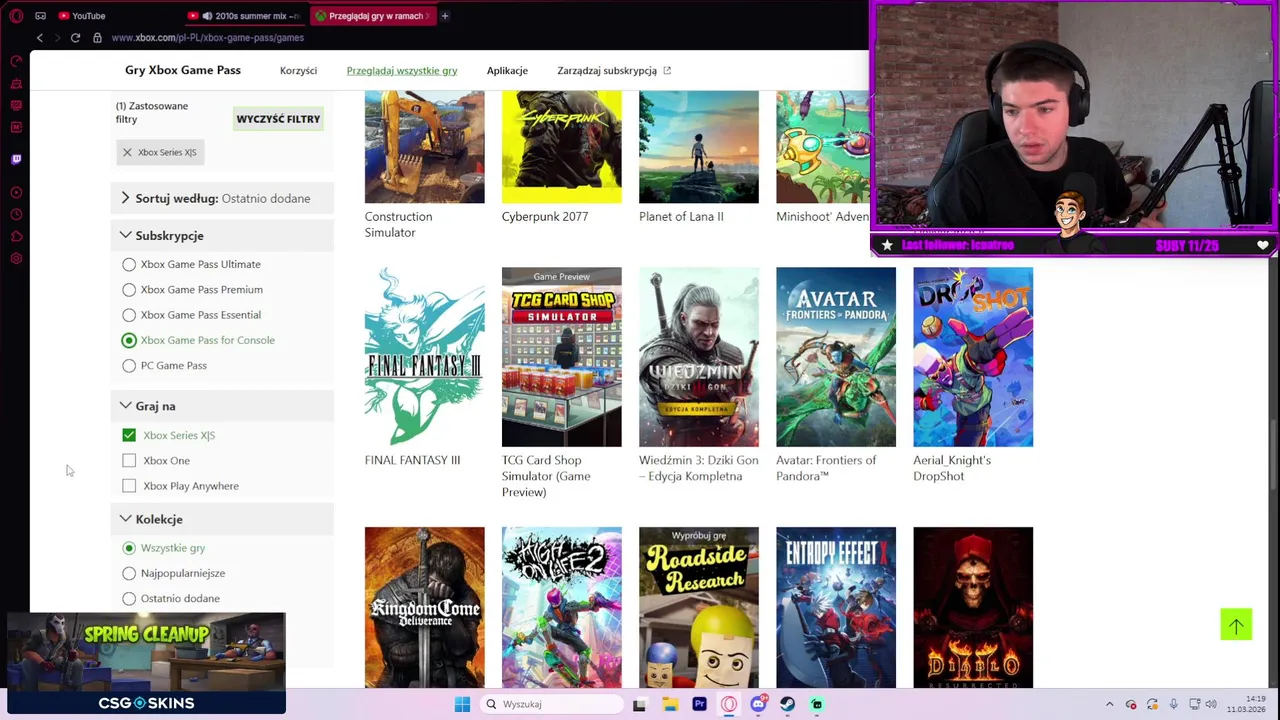
Task: Enable Xbox Play Anywhere checkbox
Action: (129, 486)
